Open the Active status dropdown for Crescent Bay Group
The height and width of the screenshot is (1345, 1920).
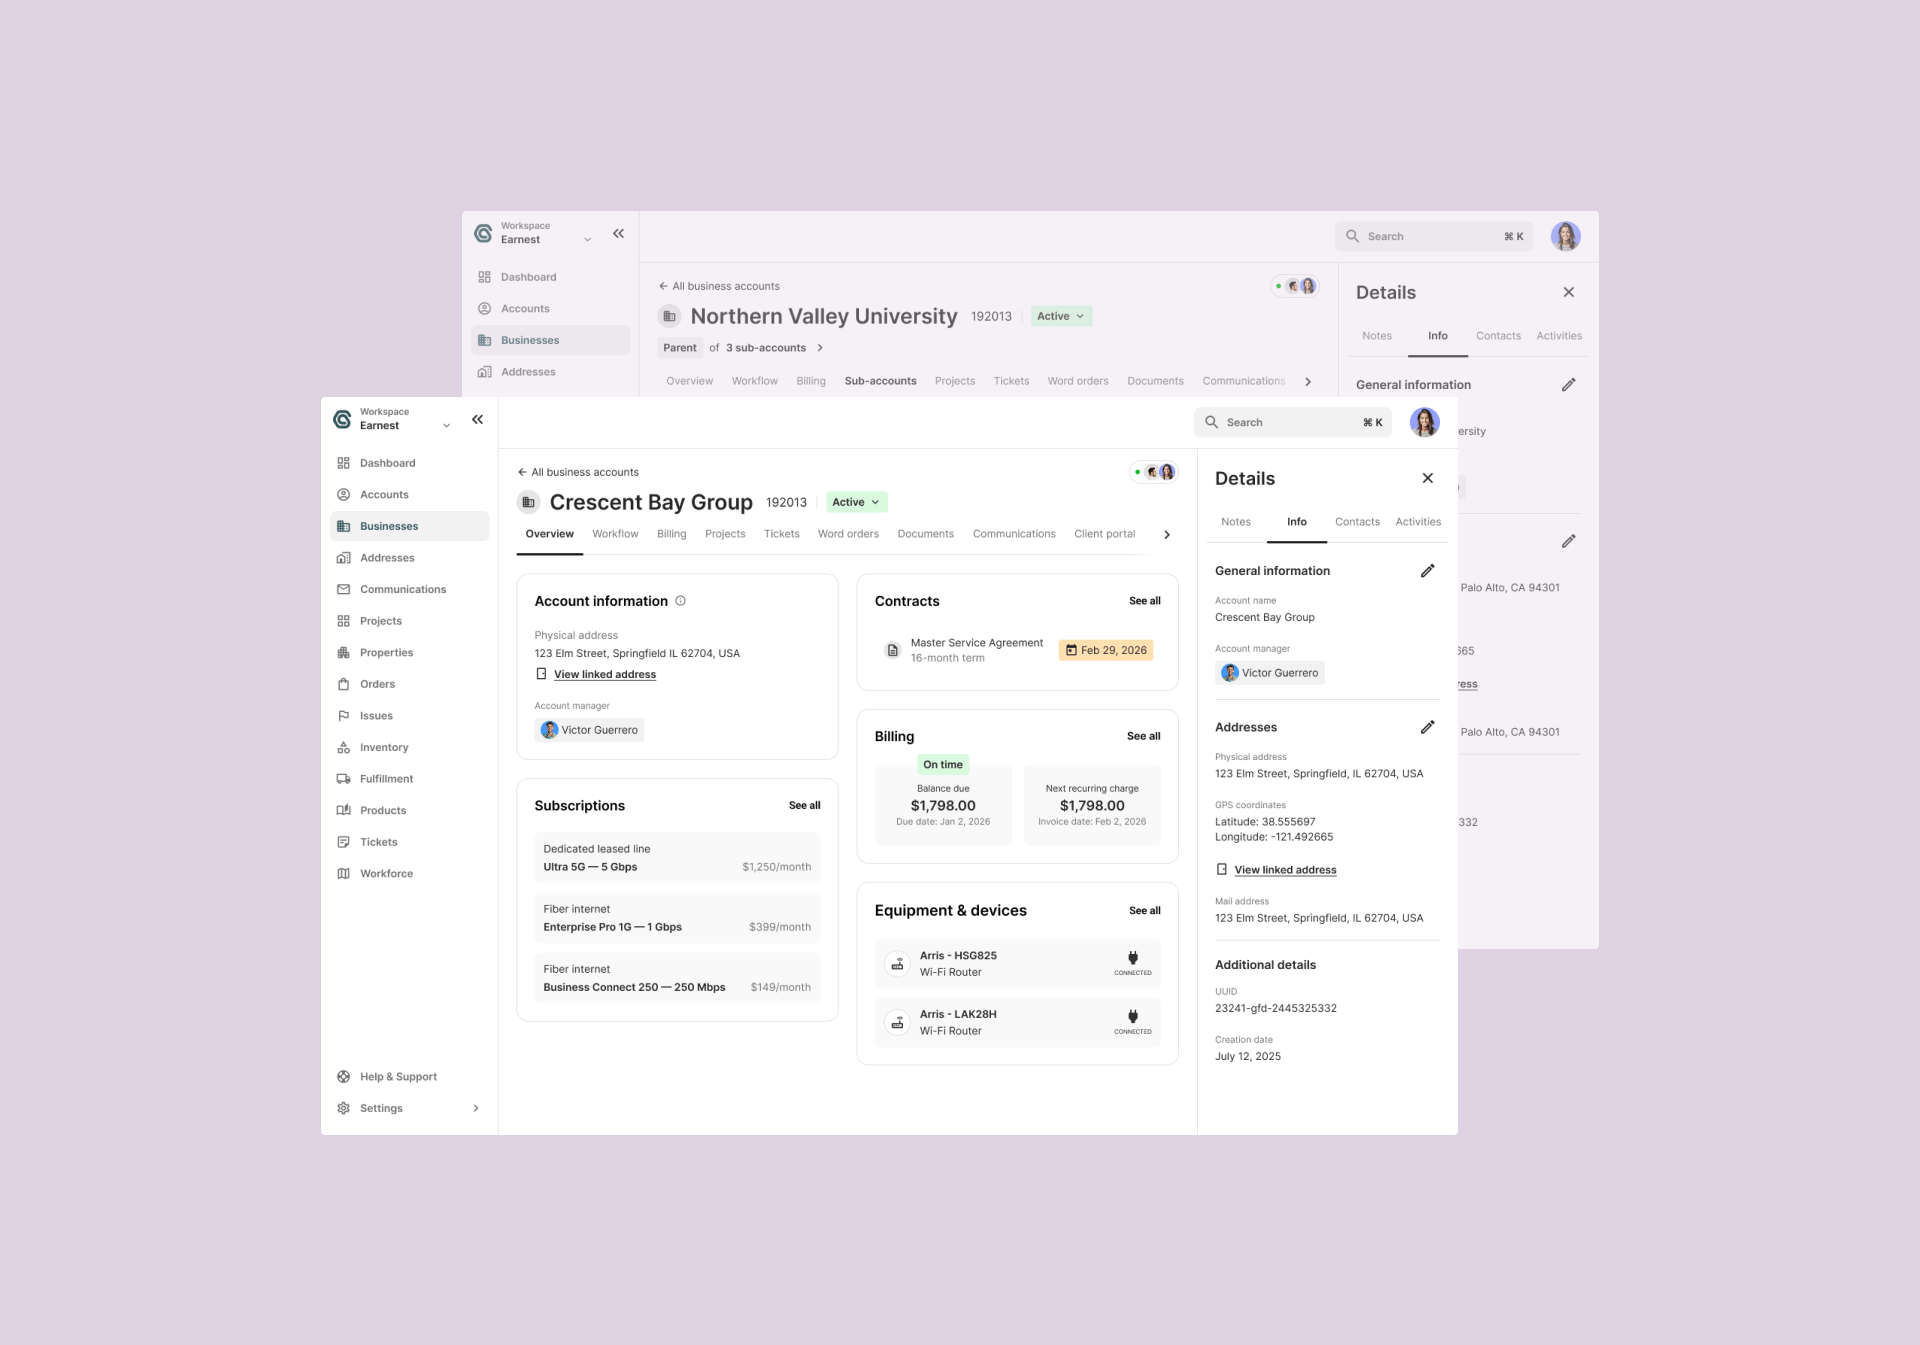click(856, 502)
